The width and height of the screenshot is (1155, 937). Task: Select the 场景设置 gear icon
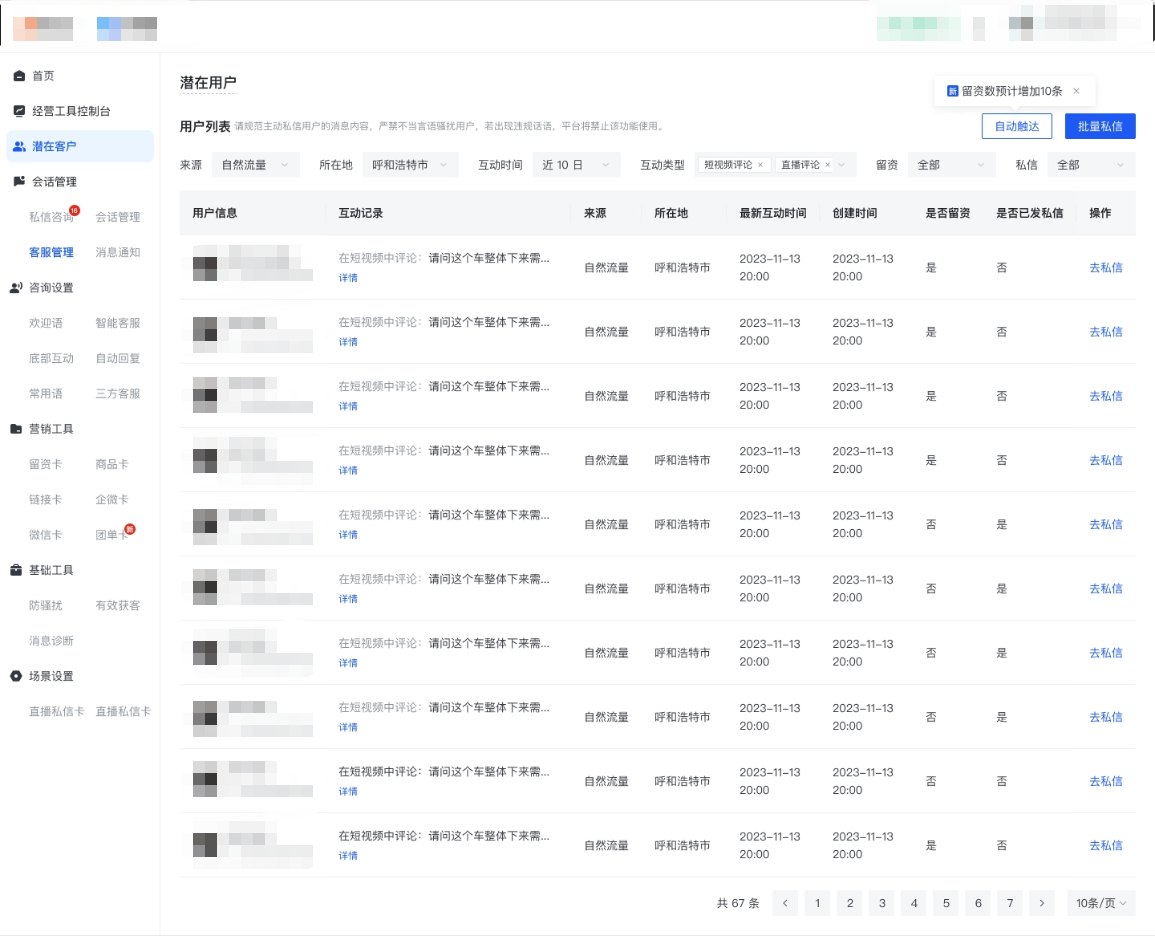(x=17, y=676)
